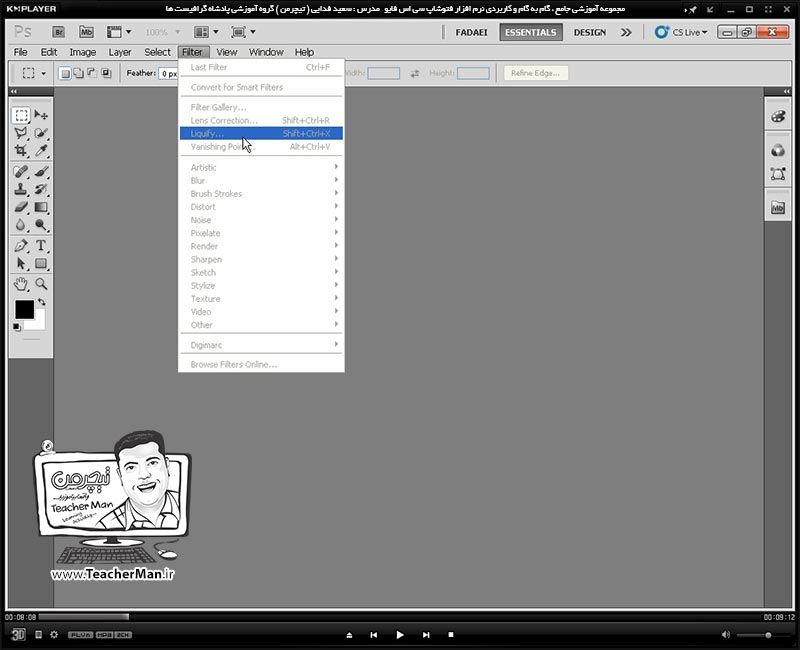Play the video in KMPlayer
Screen dimensions: 800x650
pyautogui.click(x=400, y=635)
